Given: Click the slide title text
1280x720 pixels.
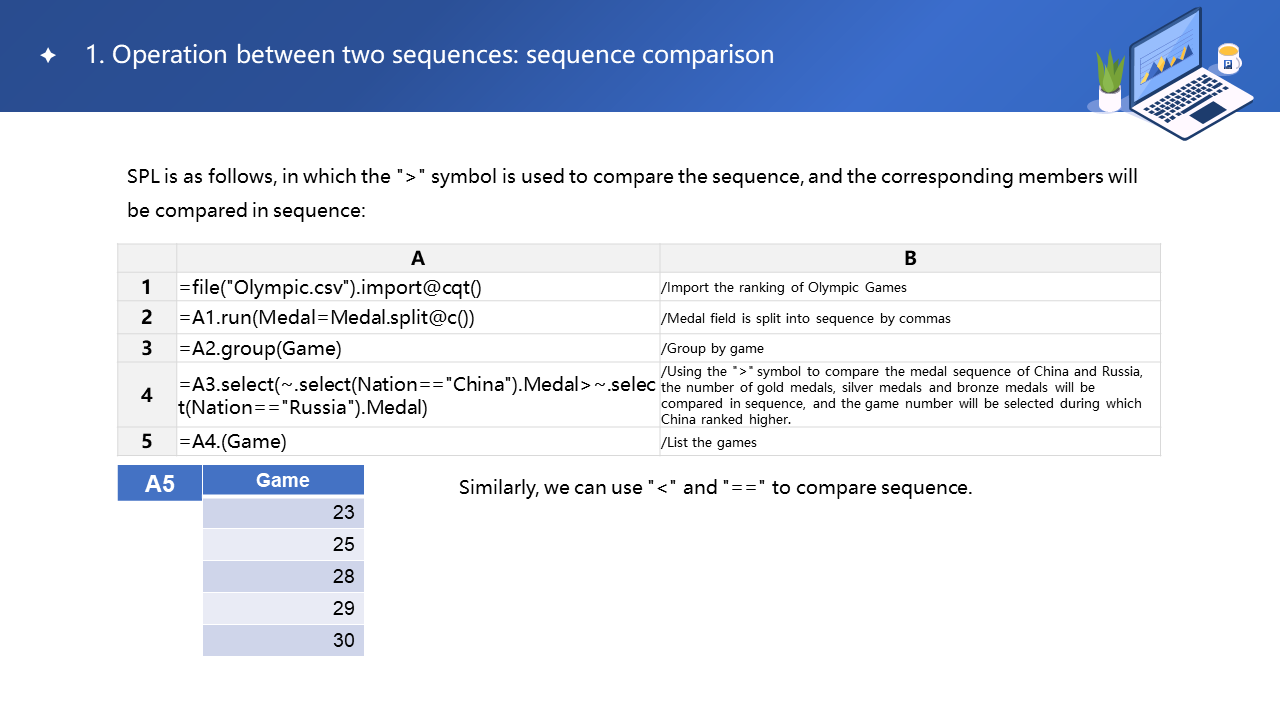Looking at the screenshot, I should click(x=430, y=55).
